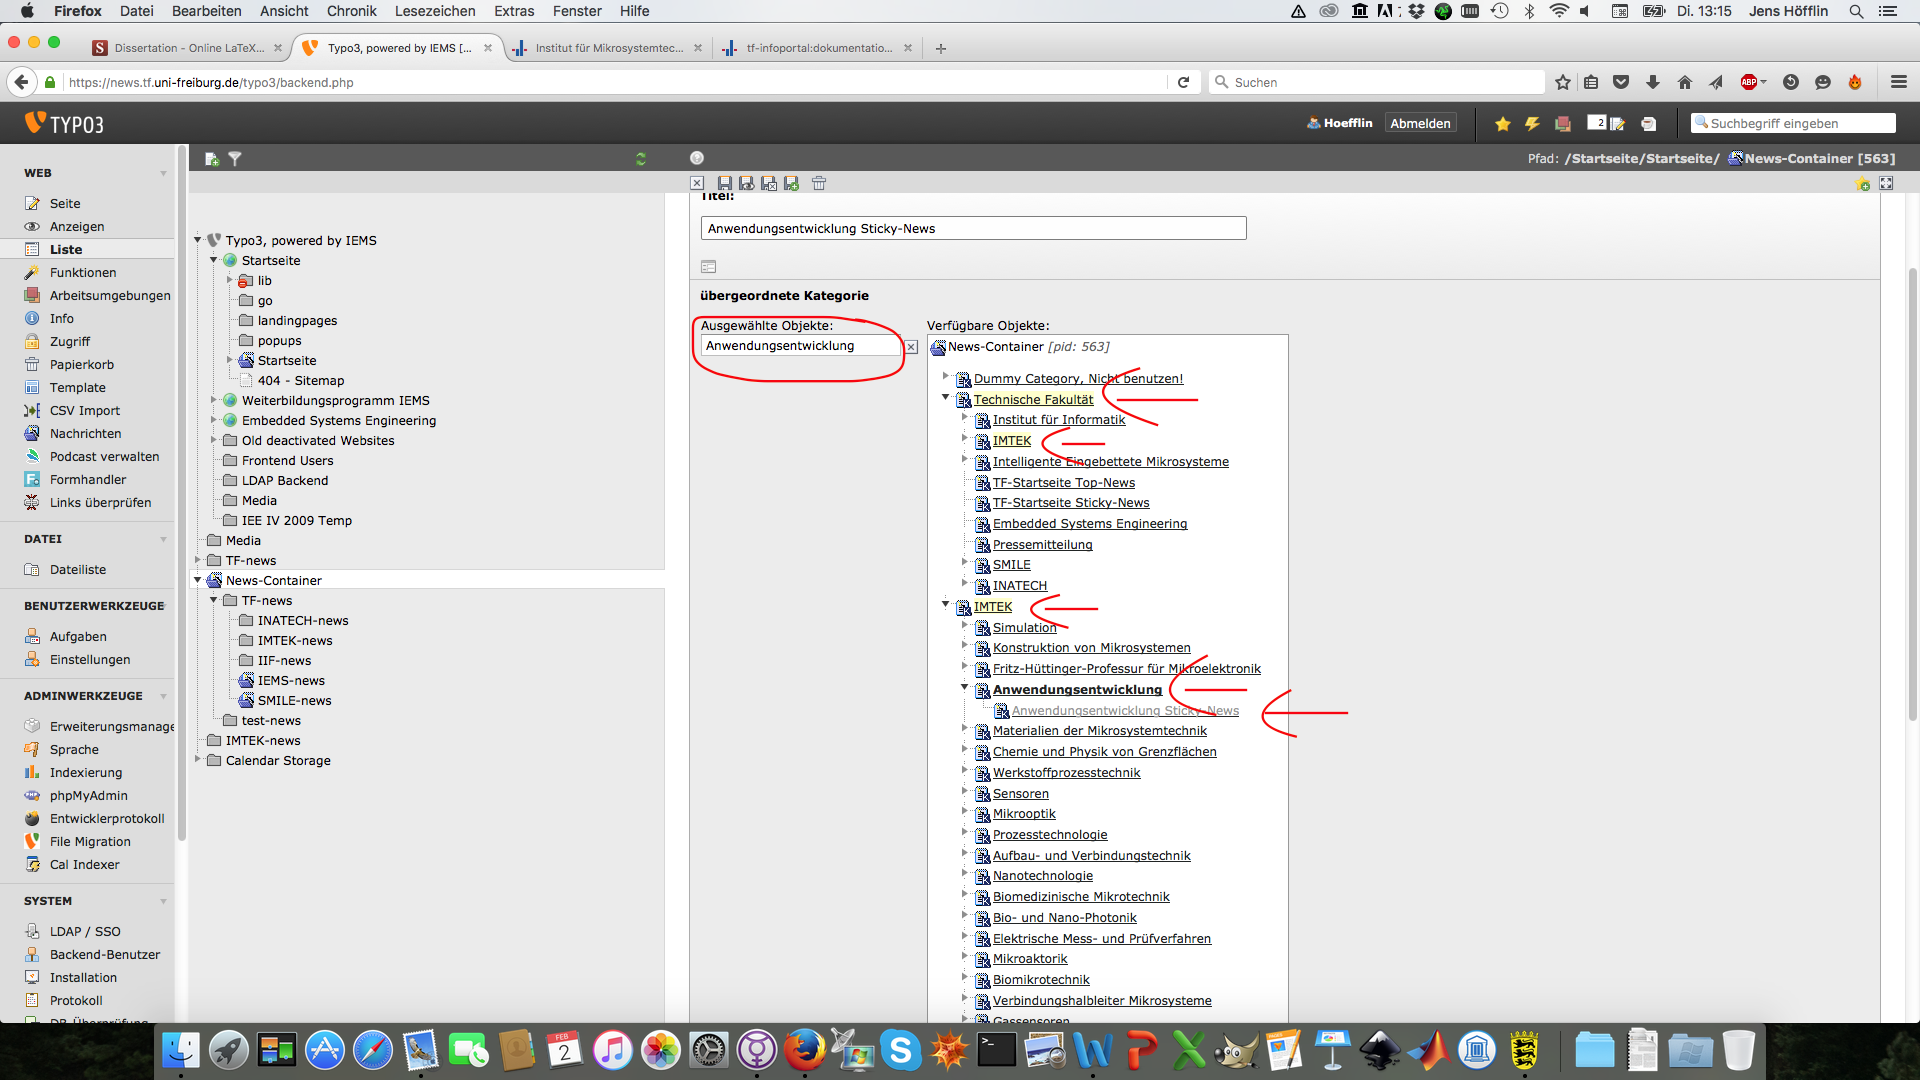Select the TF-Startseite Top-News category link
This screenshot has width=1920, height=1080.
1063,483
